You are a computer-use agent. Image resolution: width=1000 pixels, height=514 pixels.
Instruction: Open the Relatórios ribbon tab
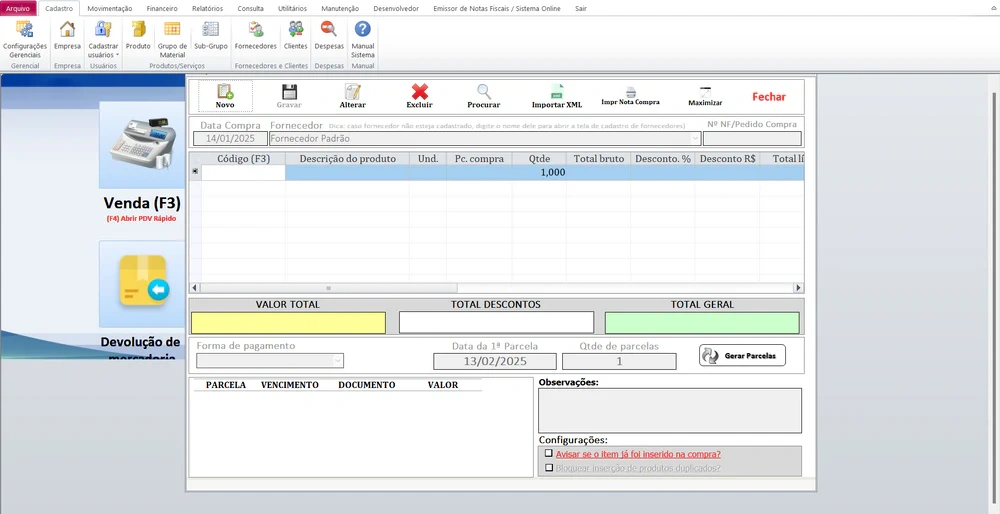tap(207, 8)
